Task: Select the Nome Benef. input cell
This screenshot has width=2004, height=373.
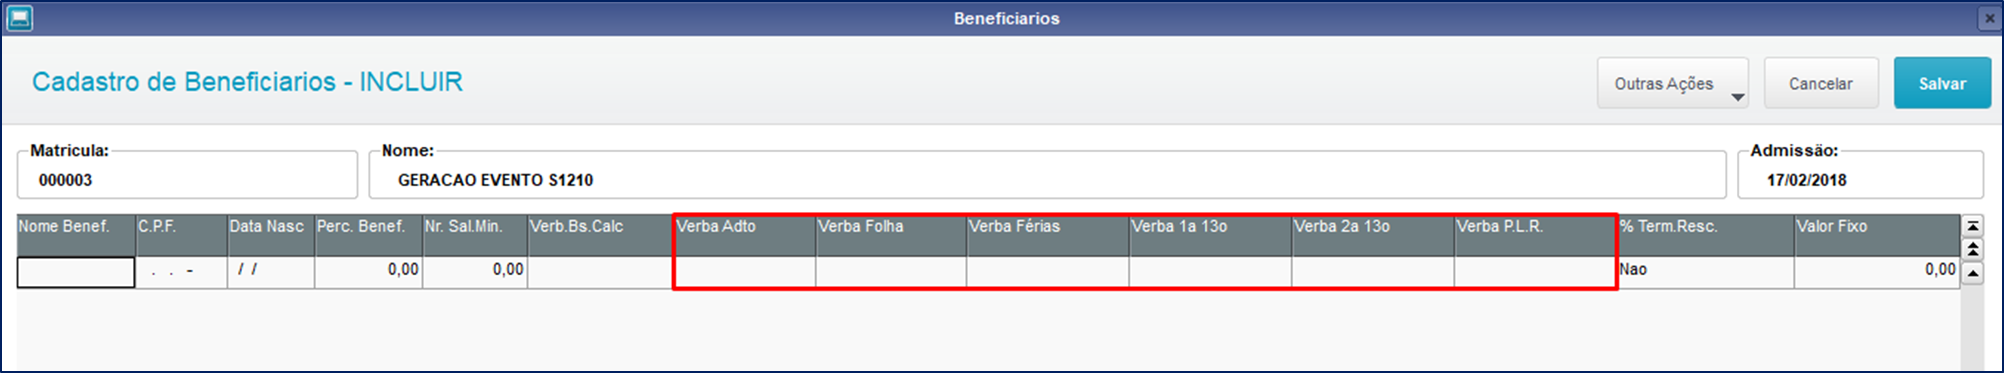Action: click(76, 272)
